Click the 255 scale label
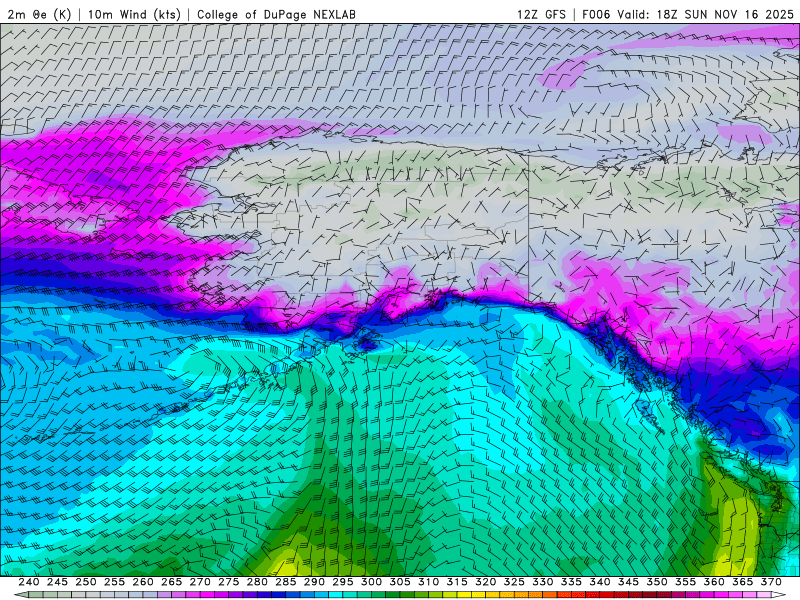 pos(114,582)
